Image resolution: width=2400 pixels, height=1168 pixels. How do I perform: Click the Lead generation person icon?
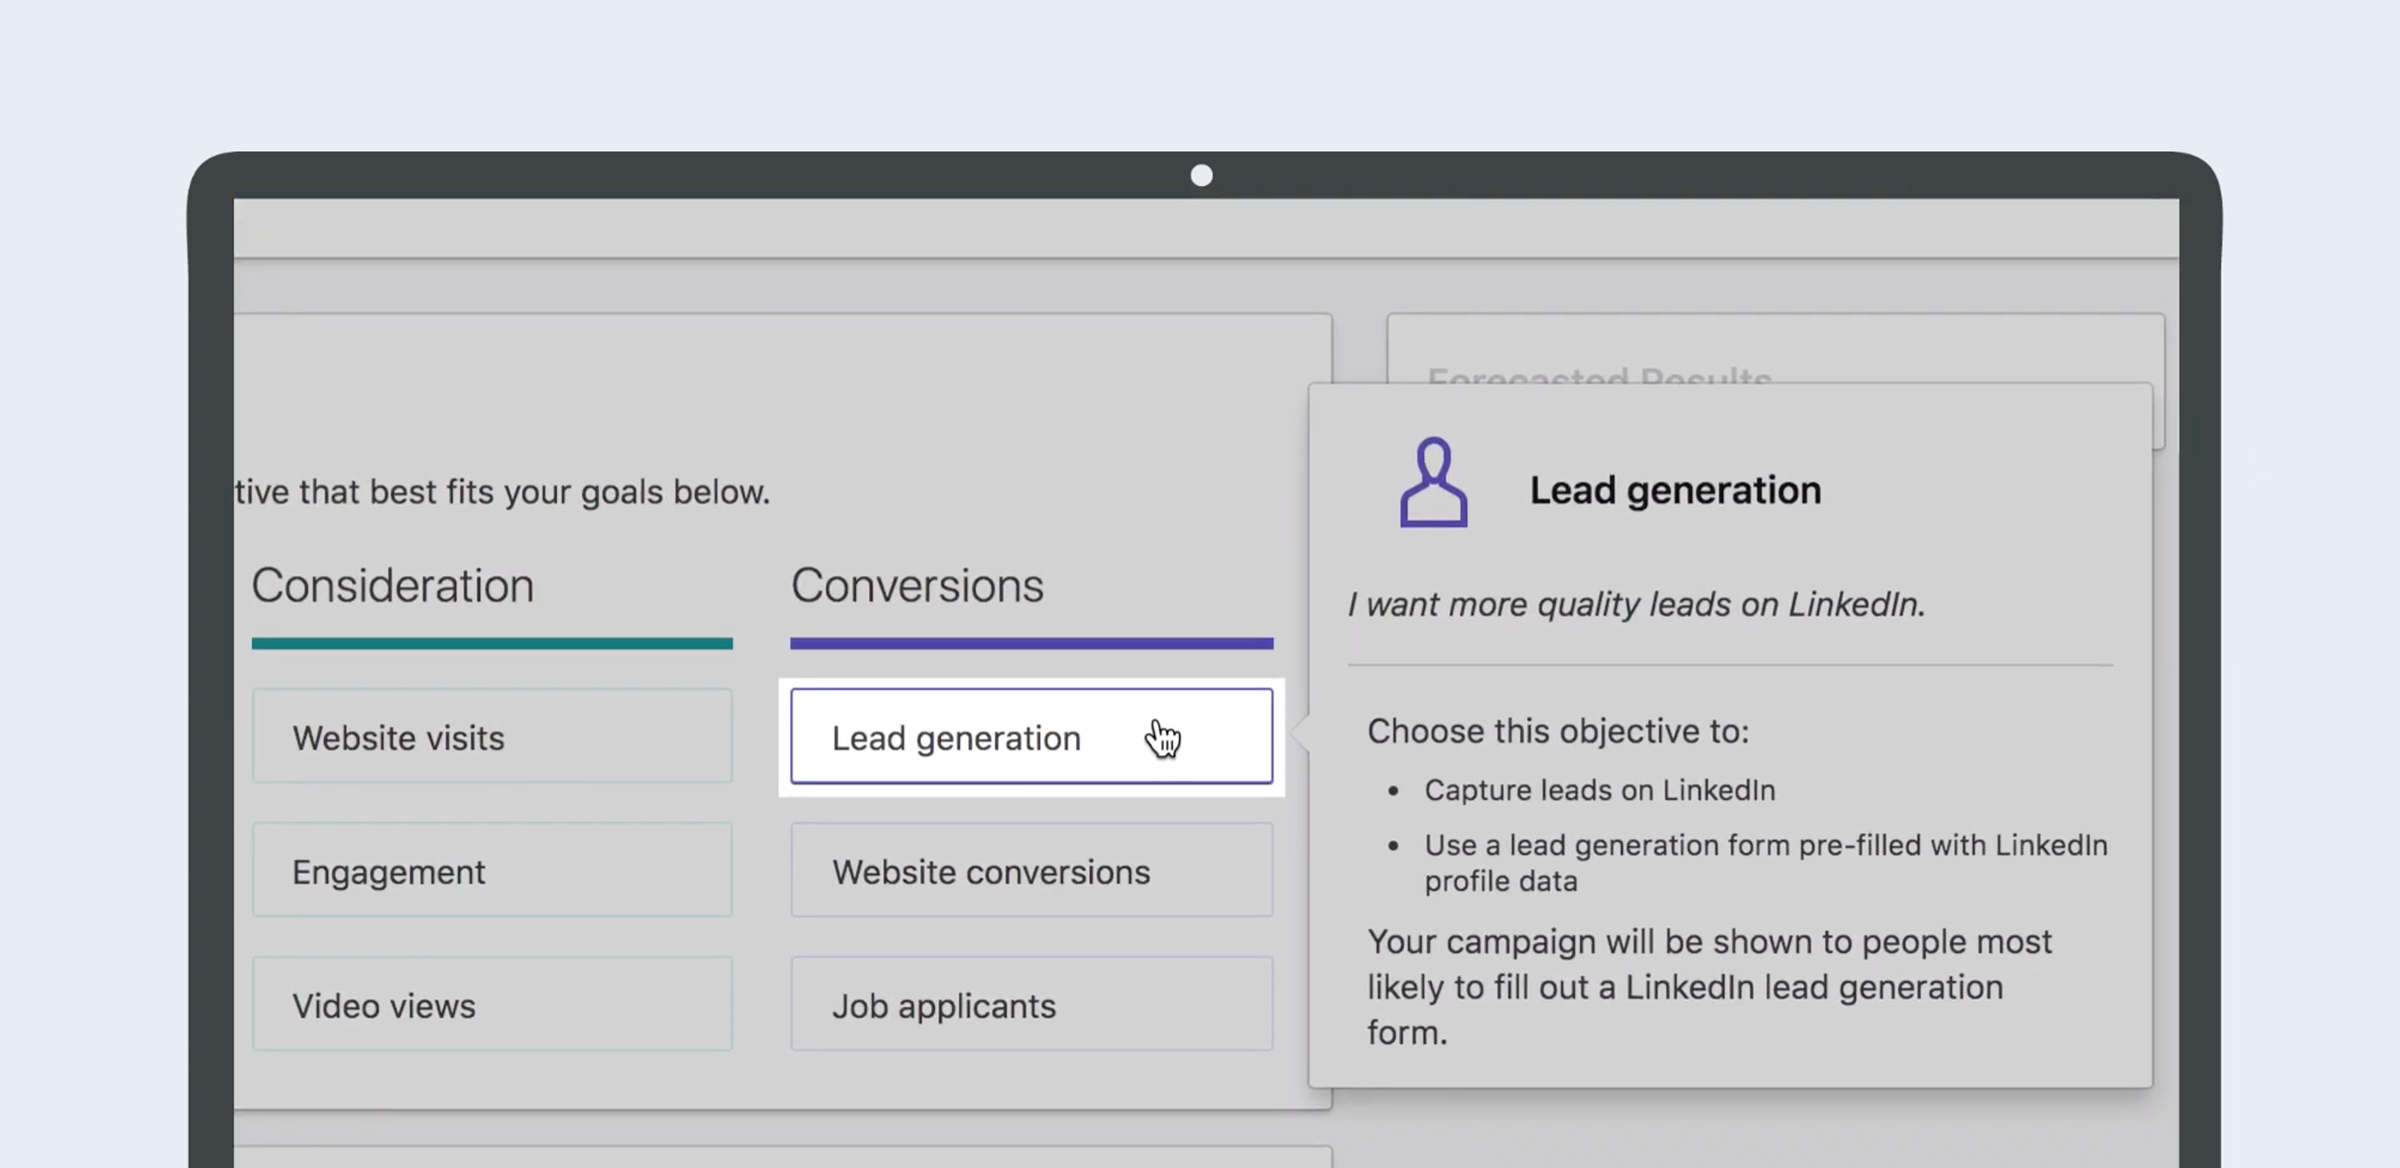(x=1433, y=483)
